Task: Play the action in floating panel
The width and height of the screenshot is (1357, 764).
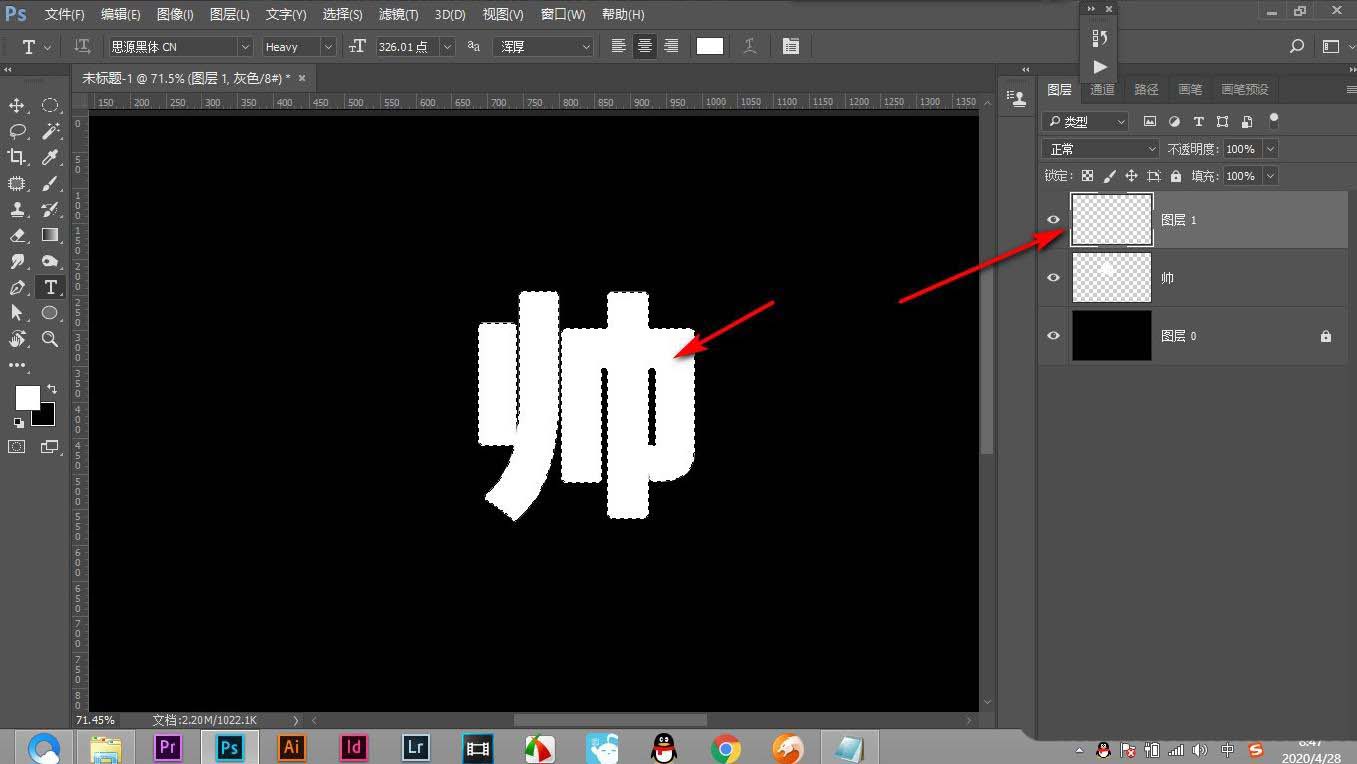Action: [x=1100, y=67]
